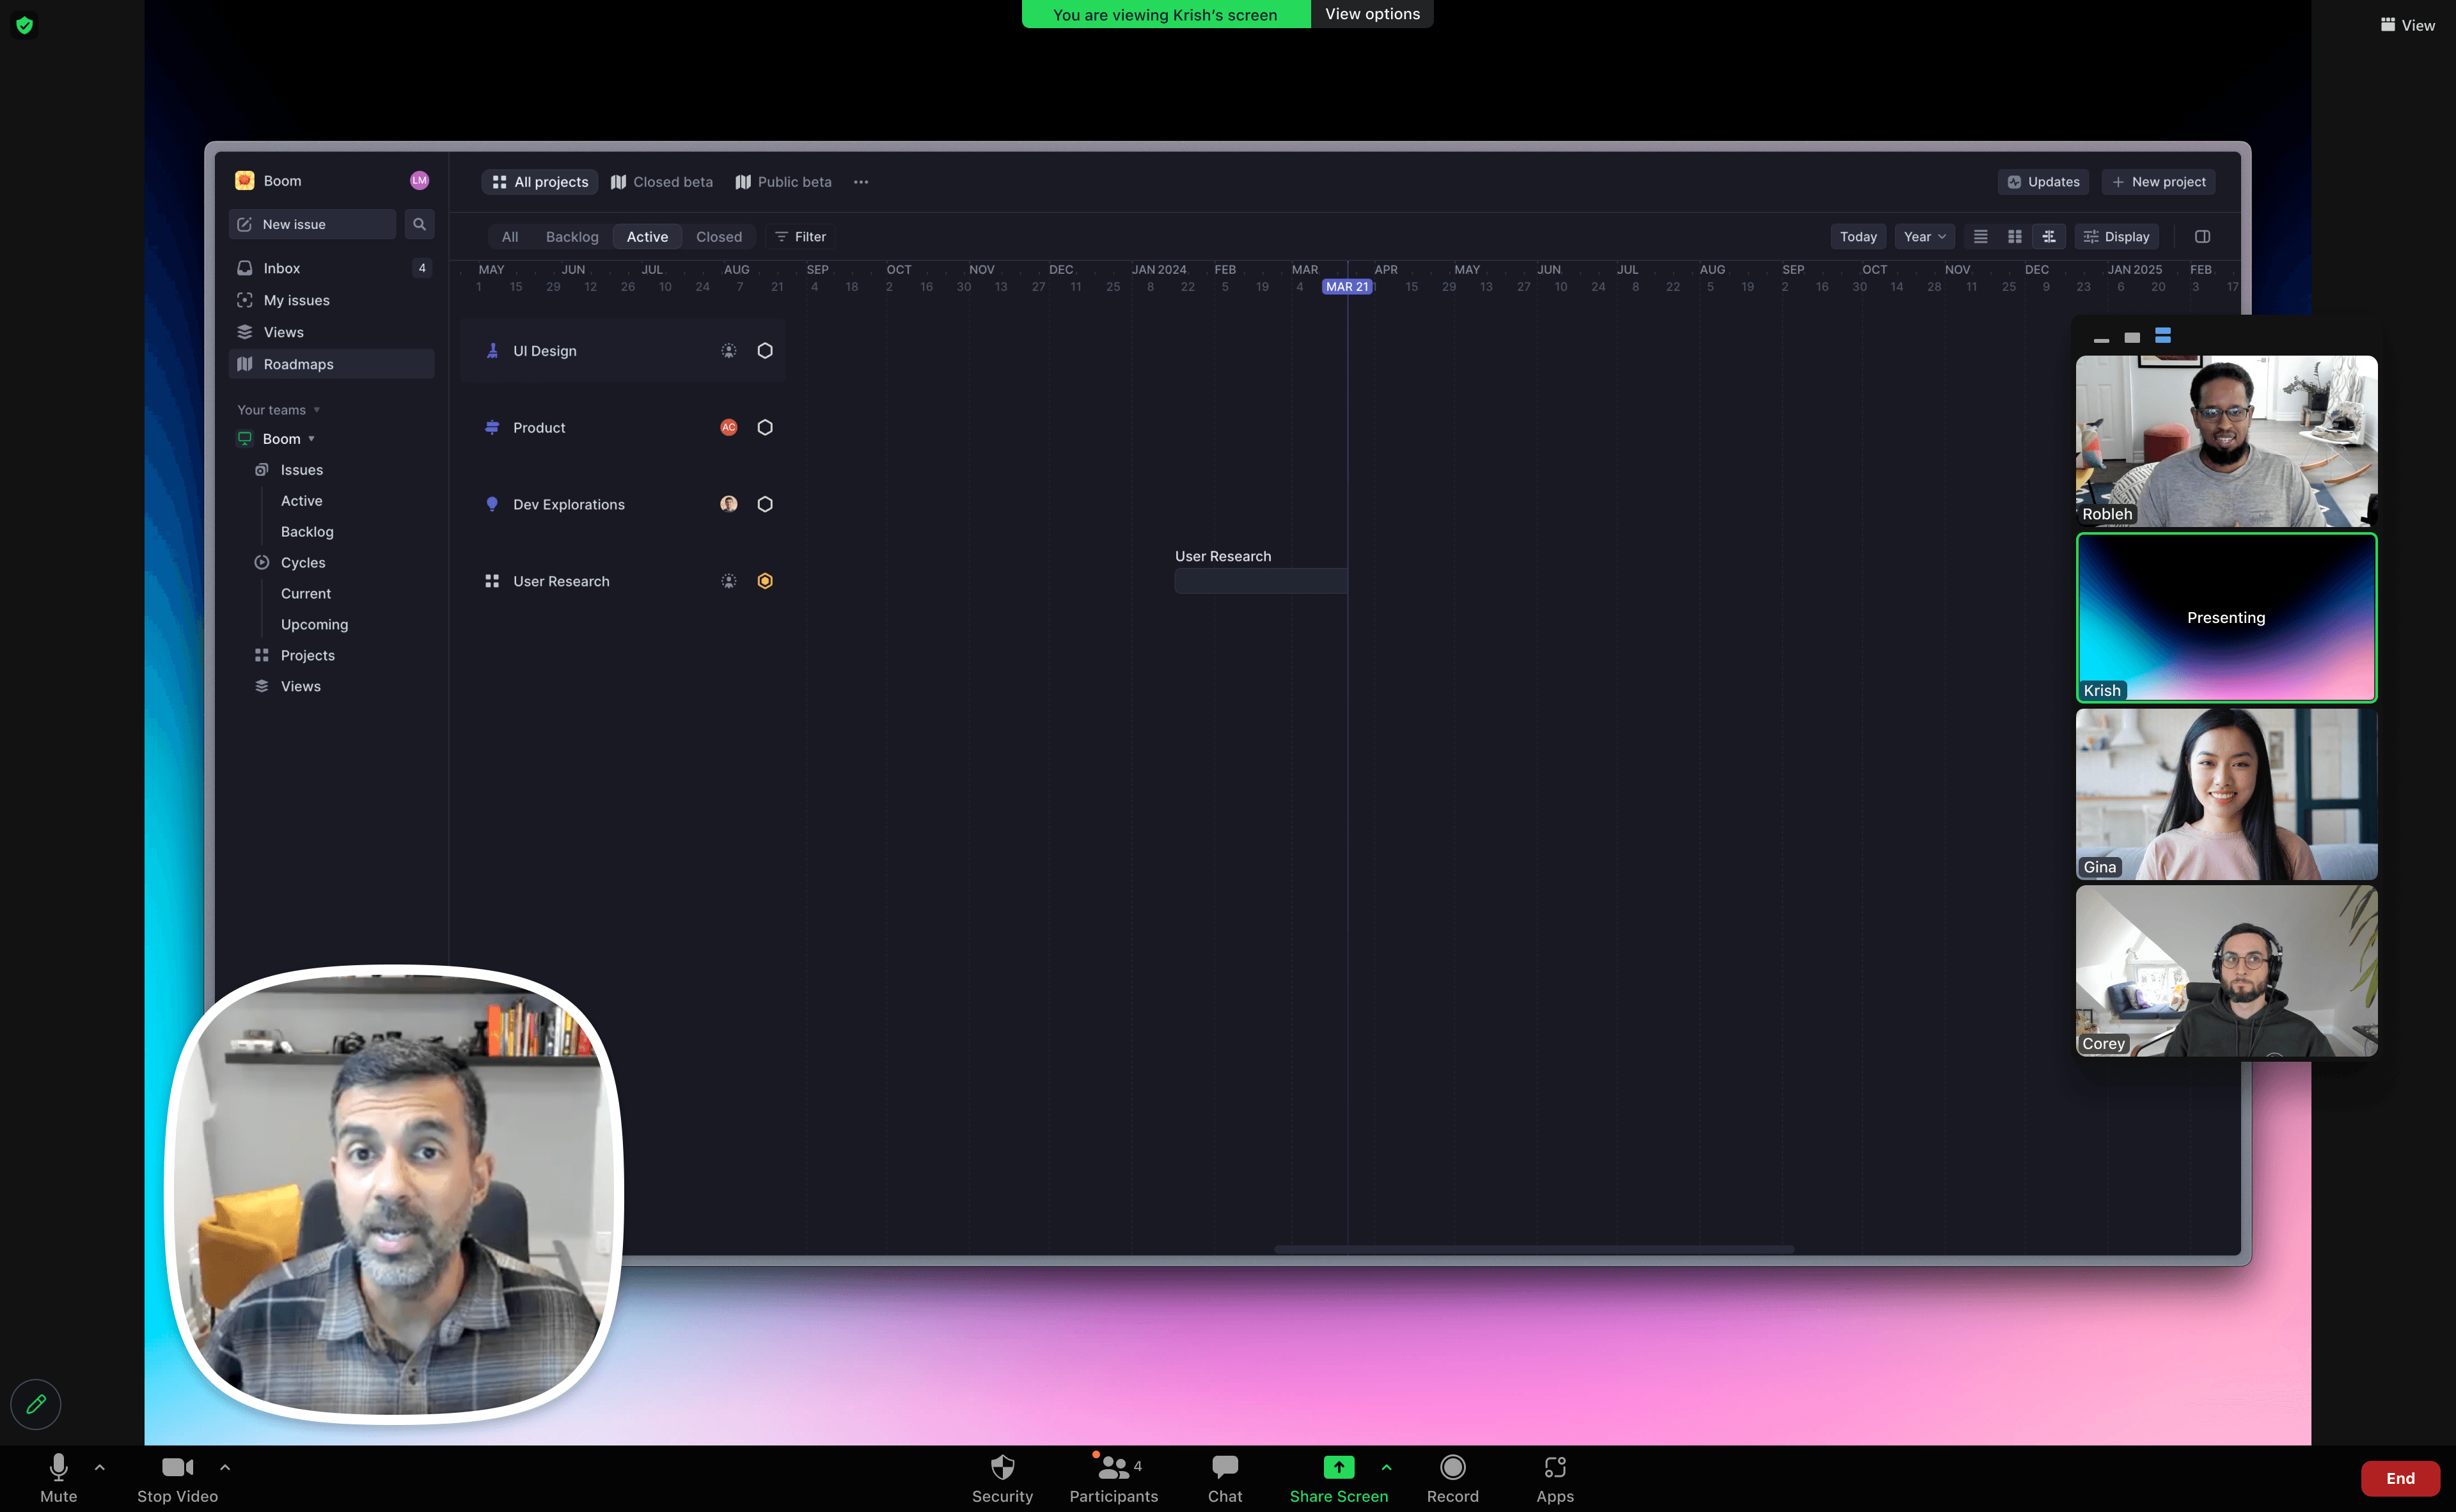Click Product project lead avatar AC
This screenshot has width=2456, height=1512.
tap(729, 427)
